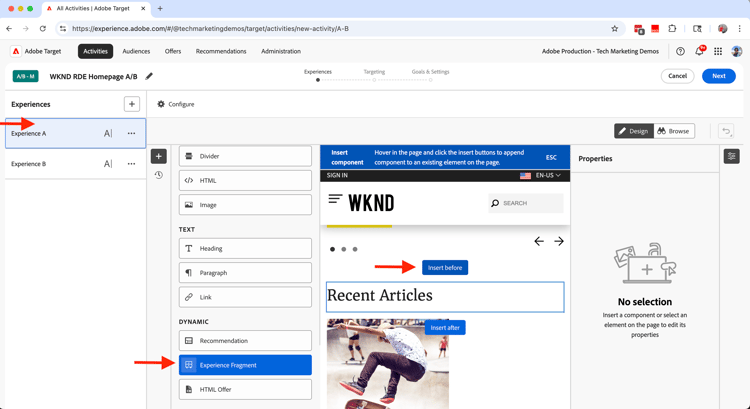Reload the browser page
This screenshot has height=409, width=750.
click(43, 29)
